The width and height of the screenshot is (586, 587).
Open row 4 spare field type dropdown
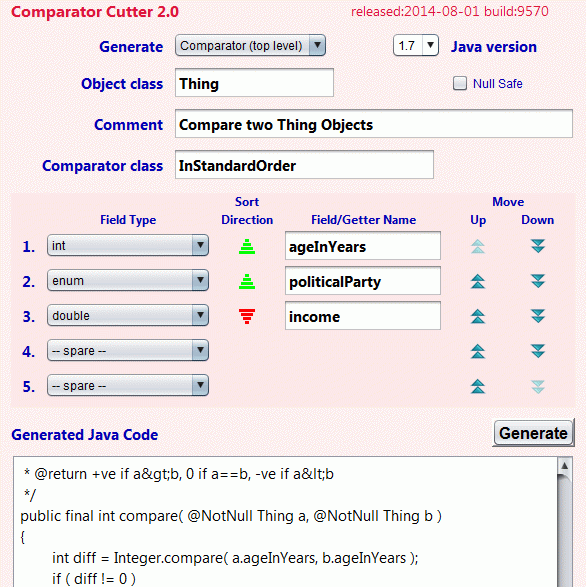pyautogui.click(x=128, y=350)
